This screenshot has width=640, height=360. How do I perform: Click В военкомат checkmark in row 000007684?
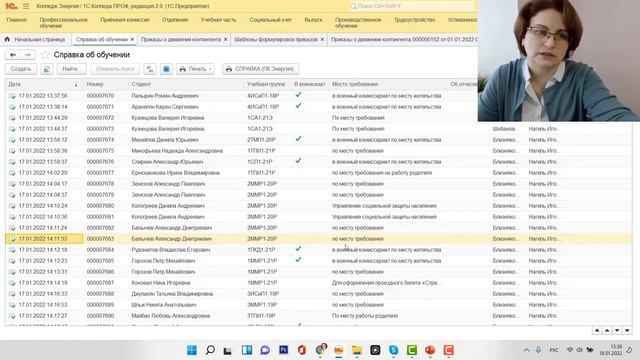click(x=298, y=249)
